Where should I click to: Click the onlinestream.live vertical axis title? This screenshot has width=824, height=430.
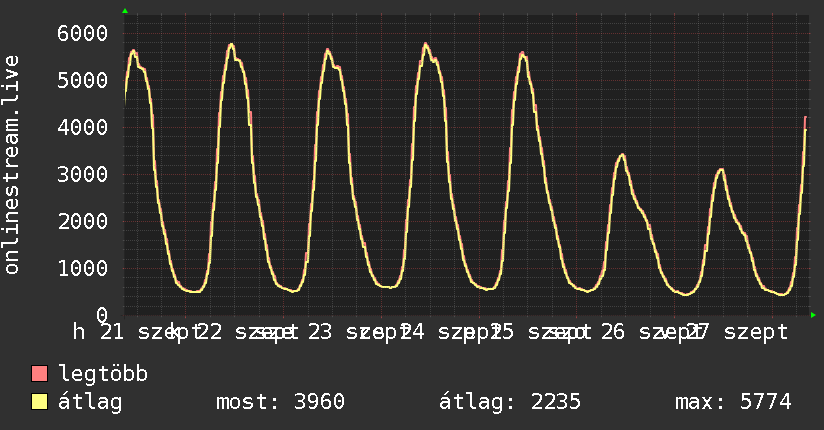(x=11, y=165)
